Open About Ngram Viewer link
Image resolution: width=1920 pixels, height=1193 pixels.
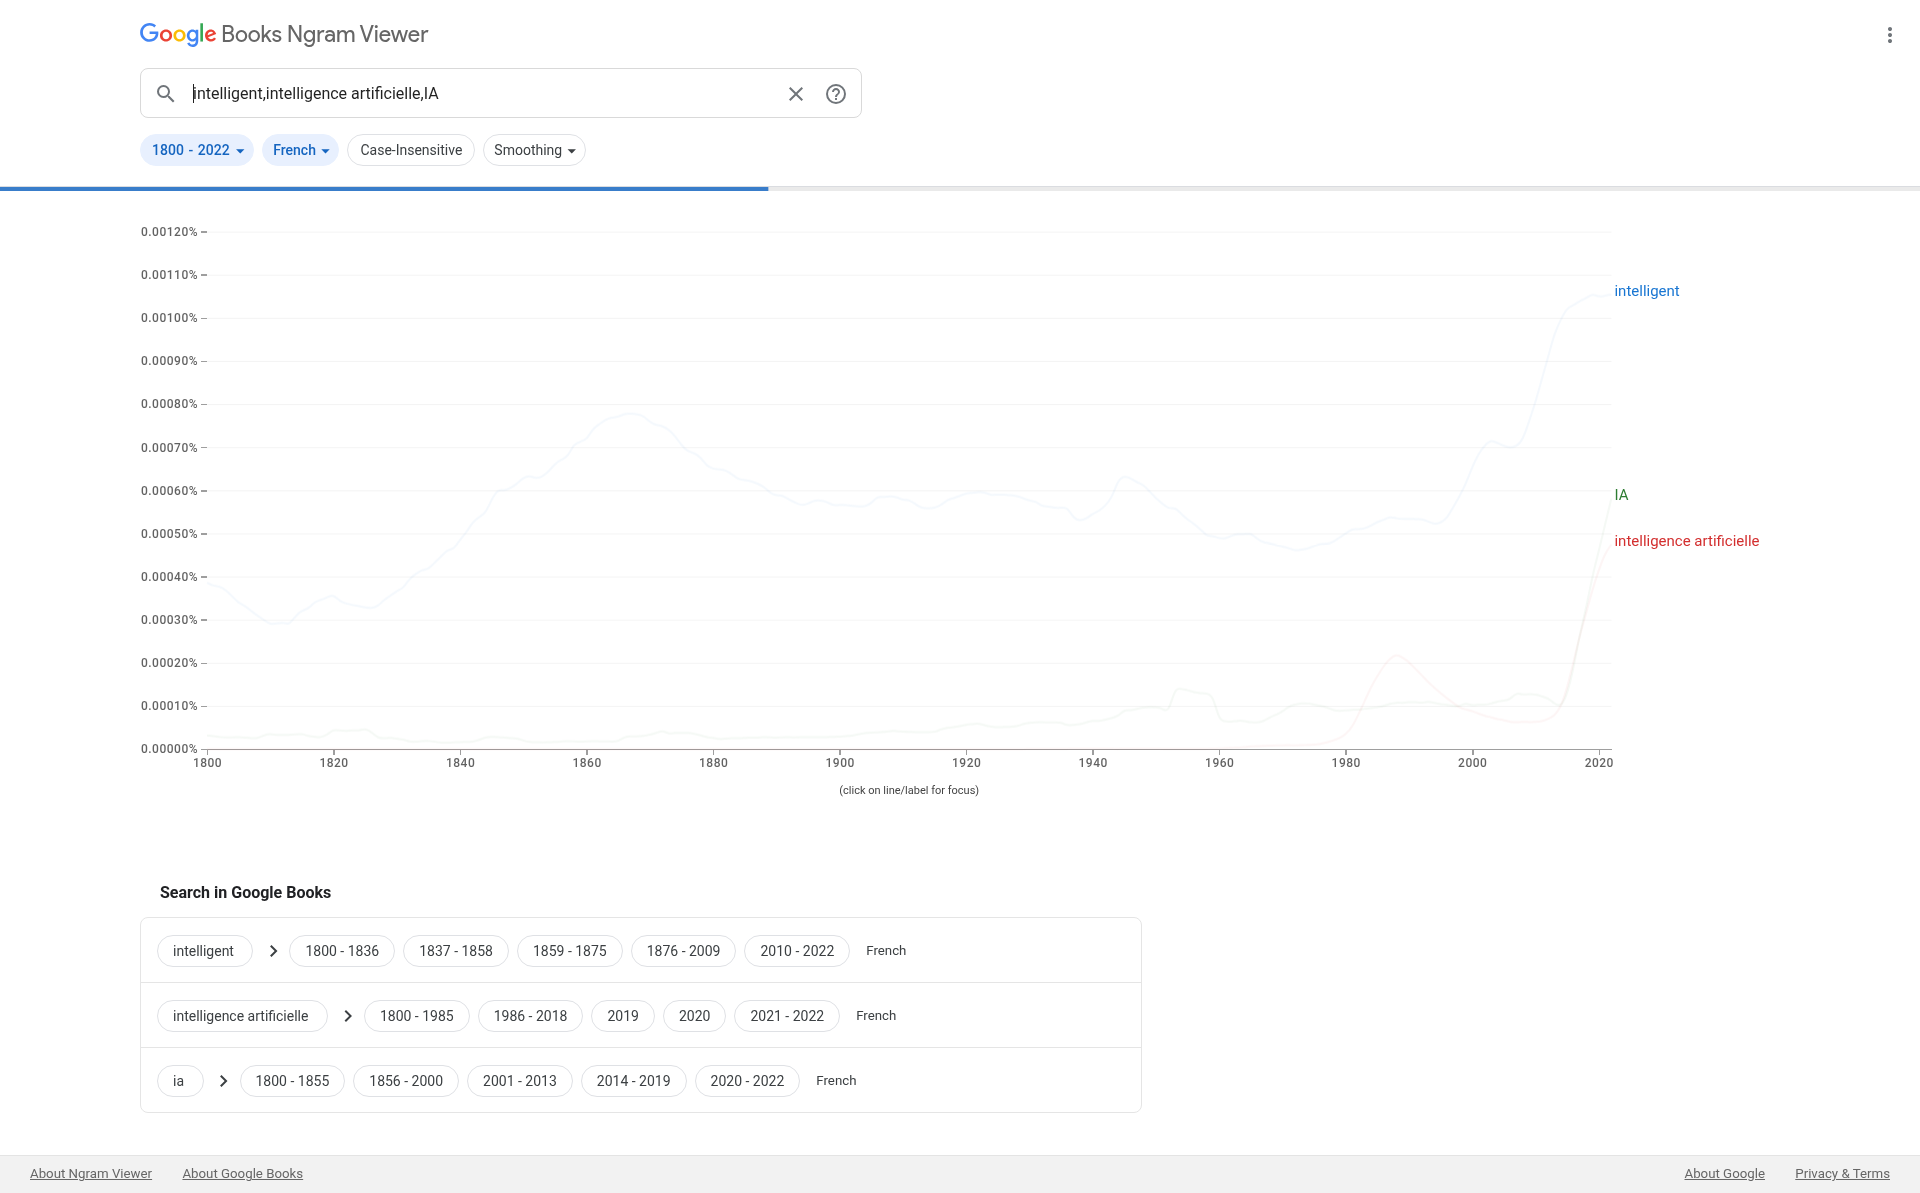(91, 1174)
